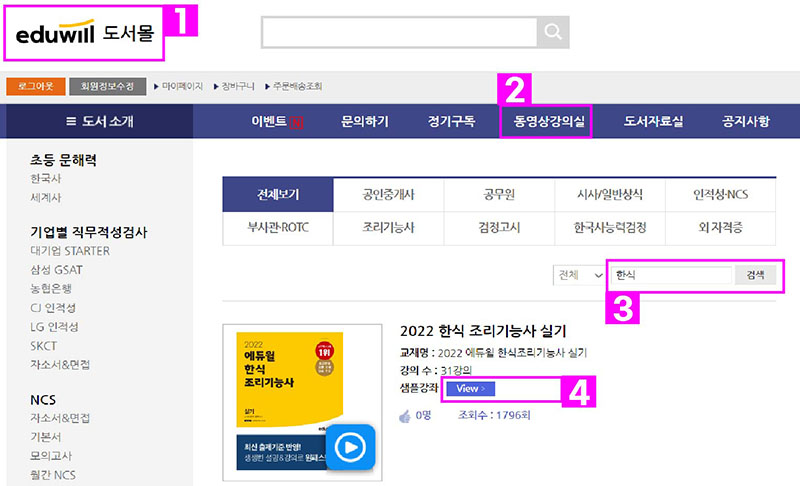The image size is (800, 486).
Task: Open 한국사 in the sidebar
Action: point(46,178)
